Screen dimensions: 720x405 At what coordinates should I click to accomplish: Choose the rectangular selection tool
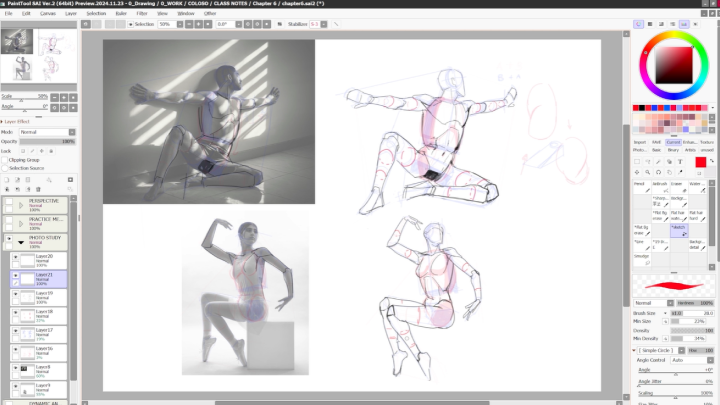click(x=637, y=162)
